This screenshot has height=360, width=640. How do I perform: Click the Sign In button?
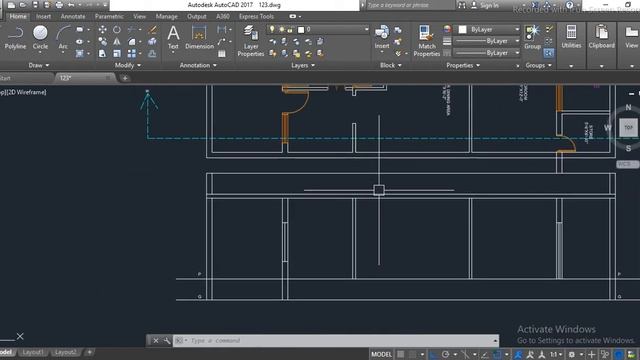click(x=486, y=5)
